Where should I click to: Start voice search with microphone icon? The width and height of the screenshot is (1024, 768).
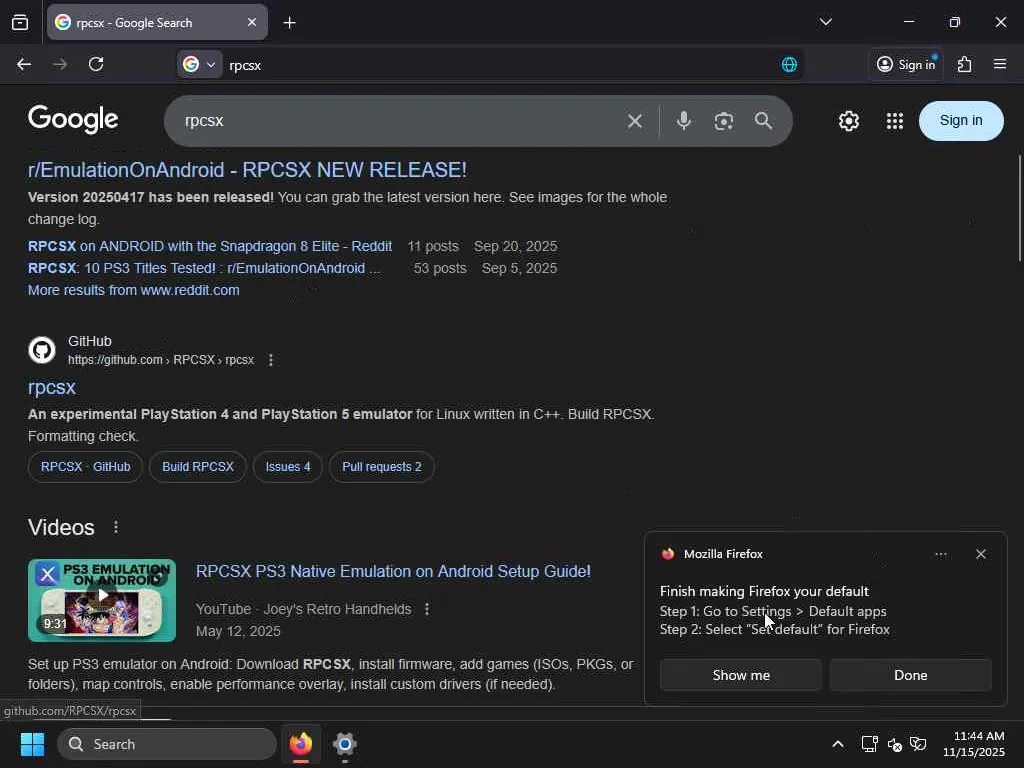pyautogui.click(x=684, y=121)
